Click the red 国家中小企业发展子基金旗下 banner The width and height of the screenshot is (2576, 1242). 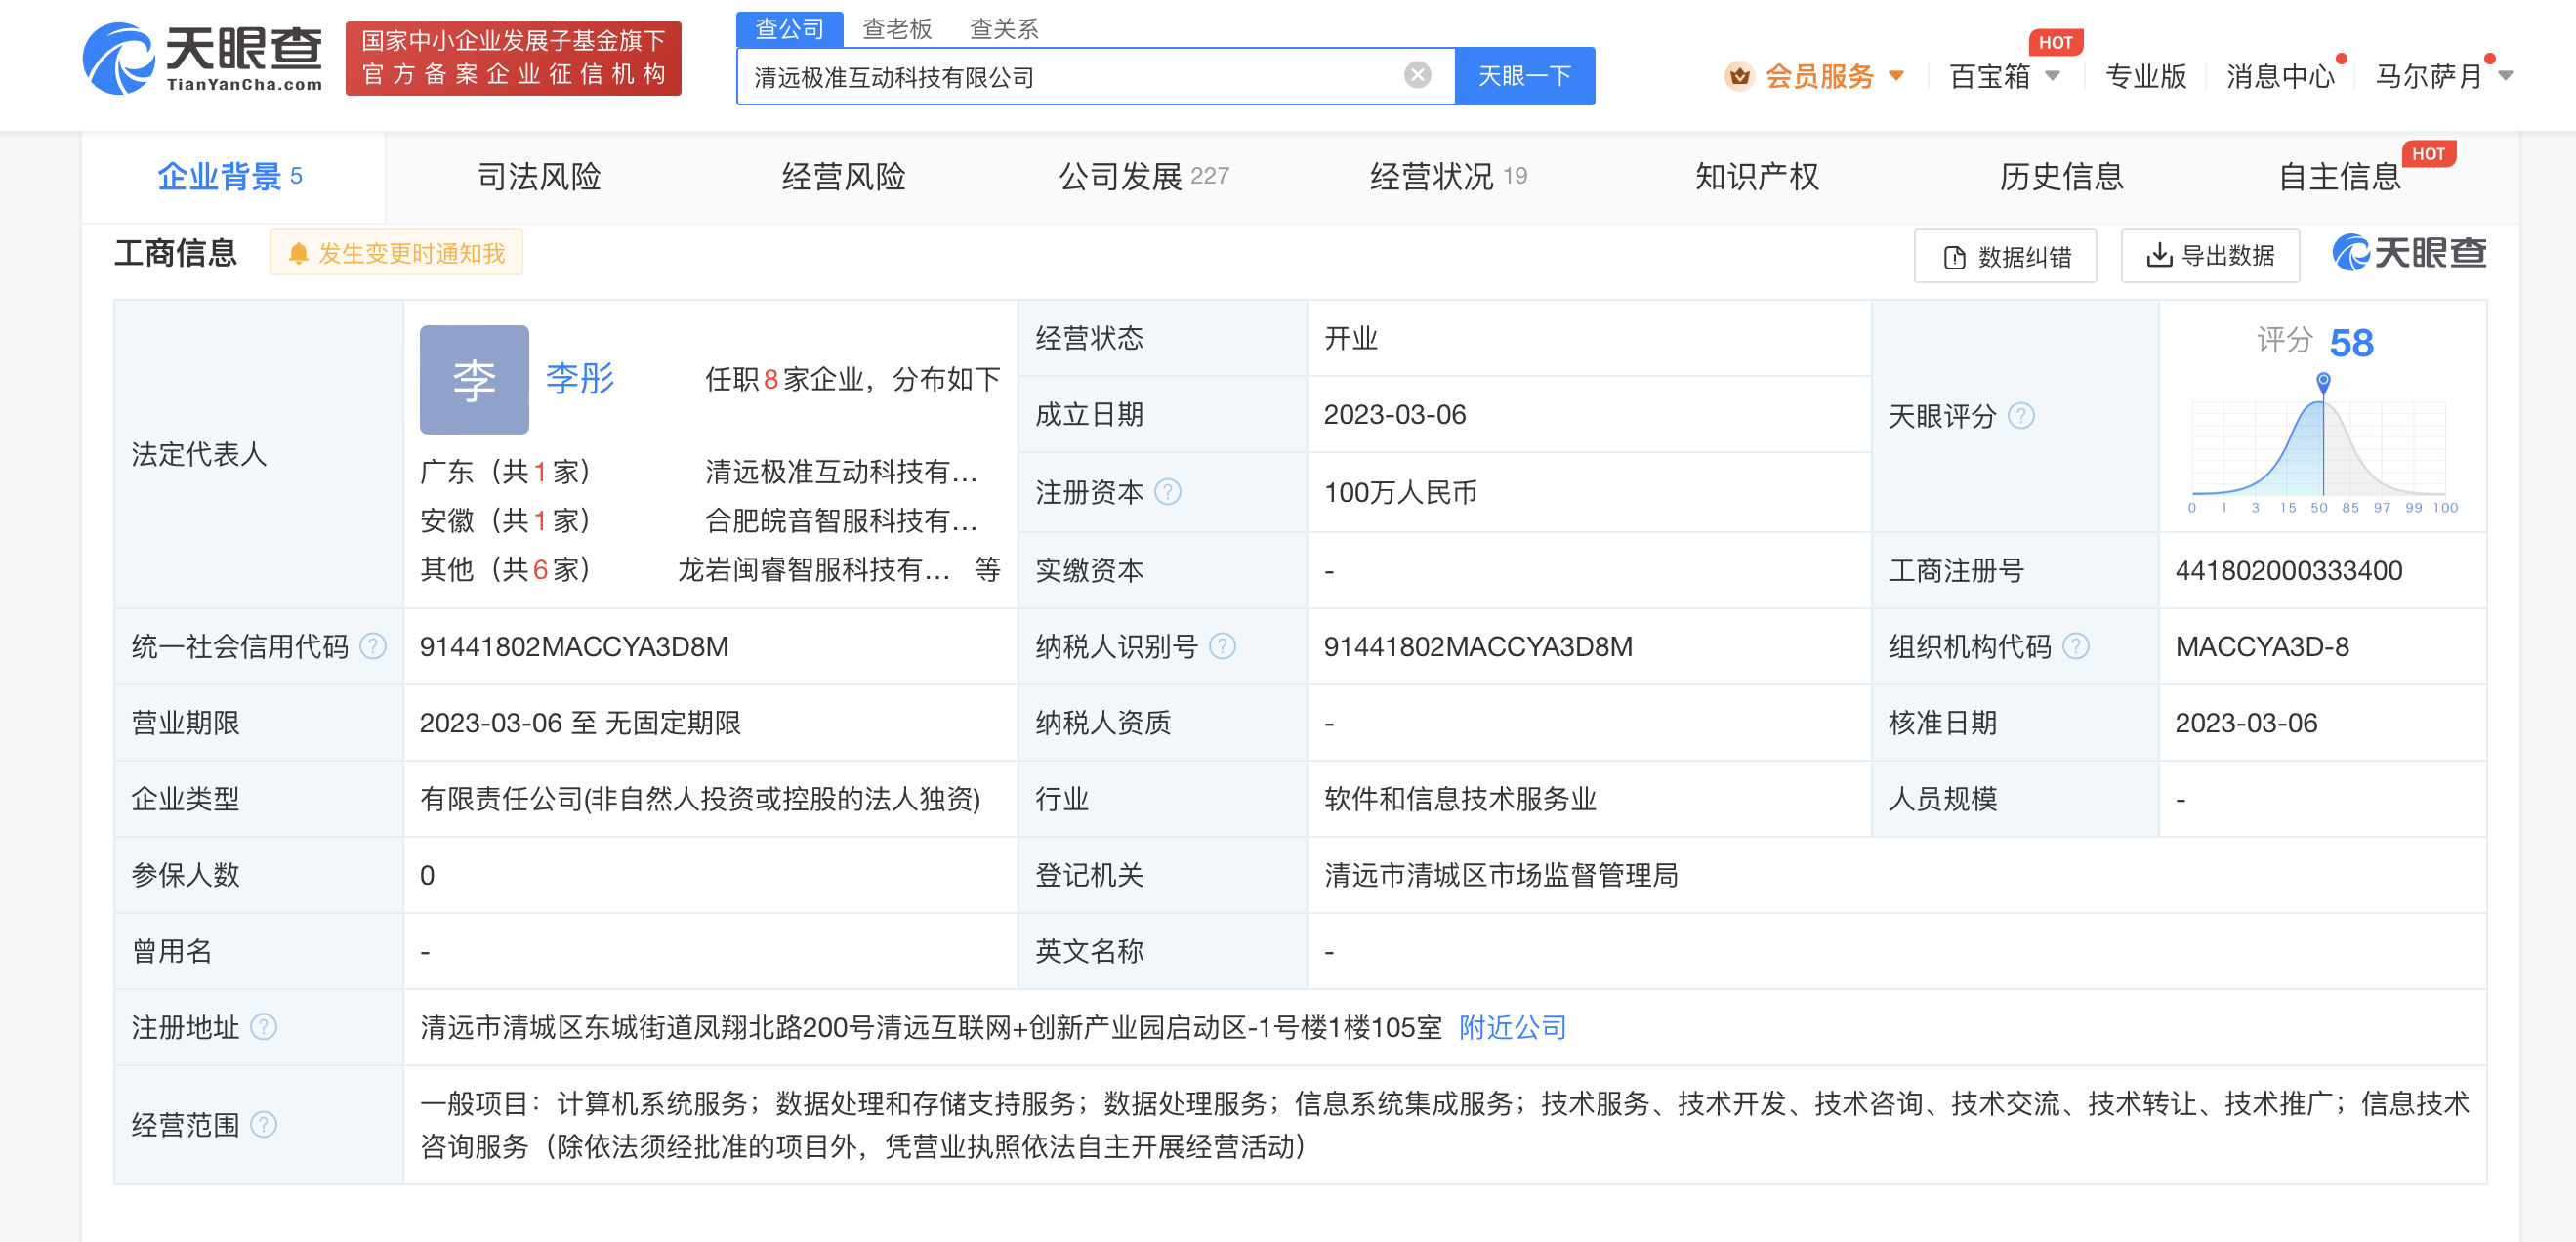[513, 58]
